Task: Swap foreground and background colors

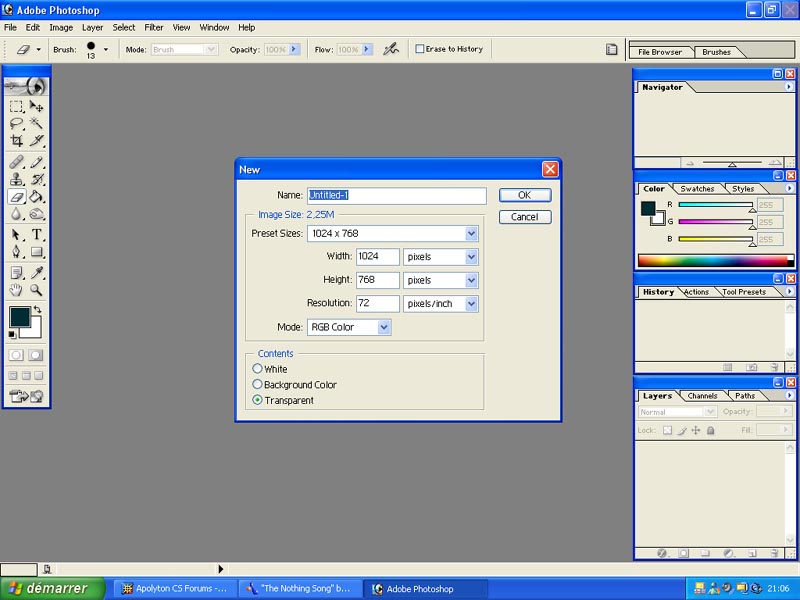Action: (37, 310)
